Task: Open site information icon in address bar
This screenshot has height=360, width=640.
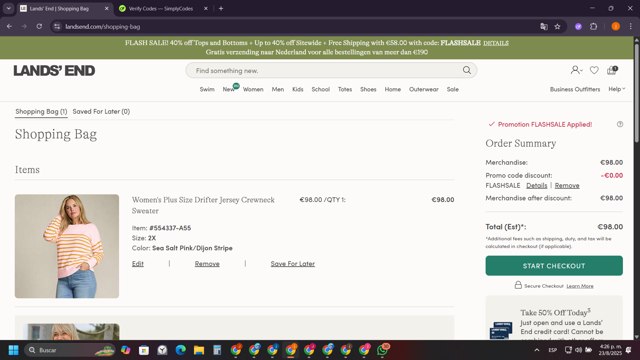Action: click(x=57, y=27)
